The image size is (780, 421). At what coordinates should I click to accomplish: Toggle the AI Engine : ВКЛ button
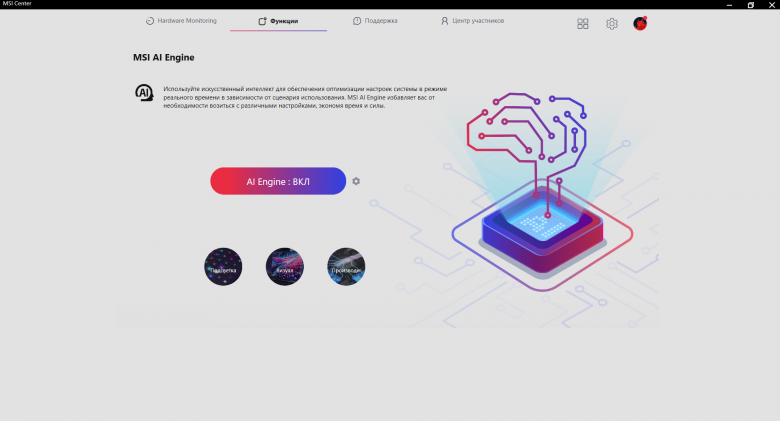(278, 181)
